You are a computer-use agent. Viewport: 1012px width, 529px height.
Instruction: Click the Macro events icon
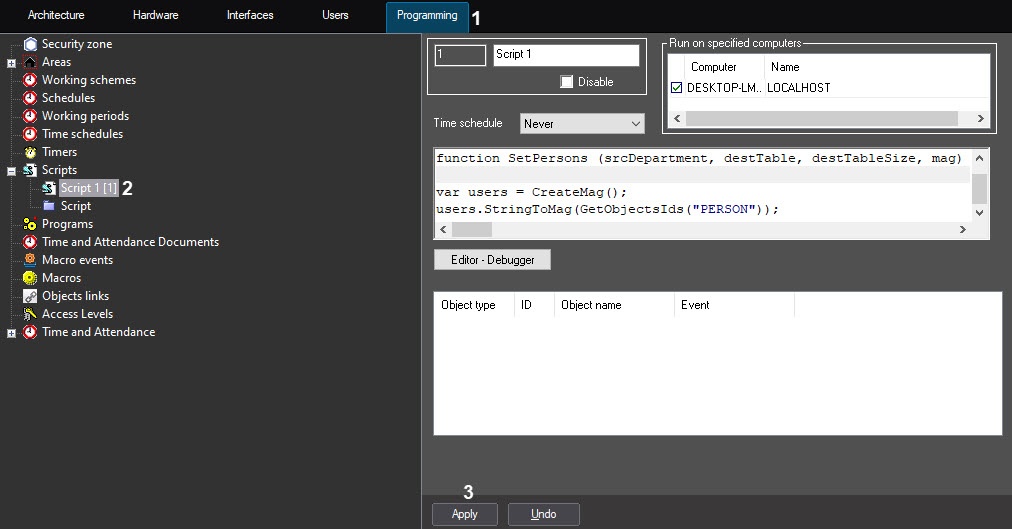(x=30, y=260)
